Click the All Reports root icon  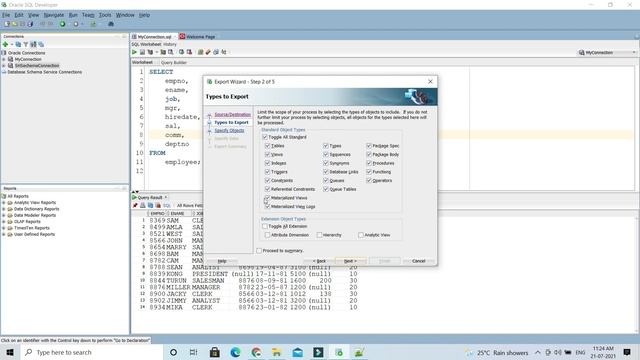pyautogui.click(x=4, y=196)
